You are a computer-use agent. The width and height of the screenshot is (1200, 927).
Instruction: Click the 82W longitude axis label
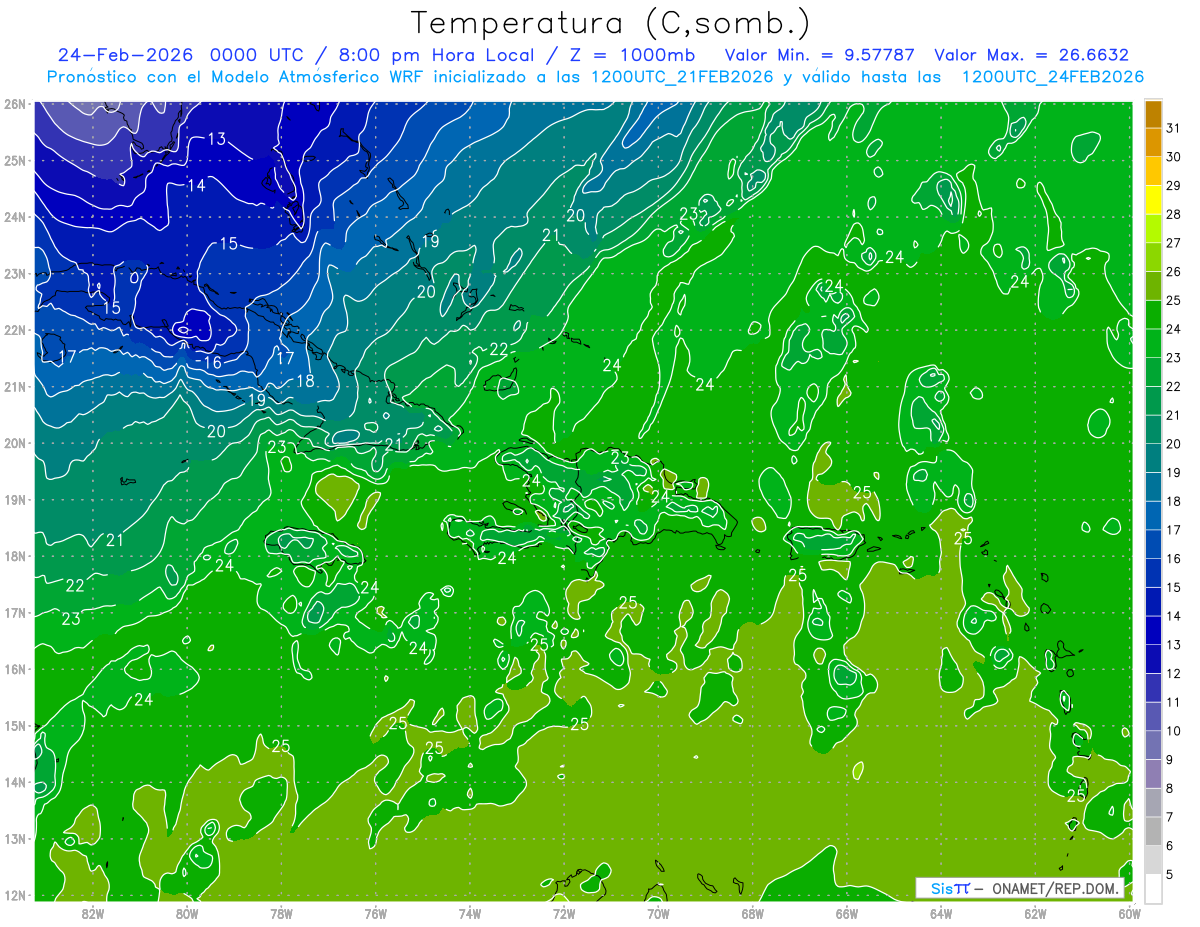[93, 913]
